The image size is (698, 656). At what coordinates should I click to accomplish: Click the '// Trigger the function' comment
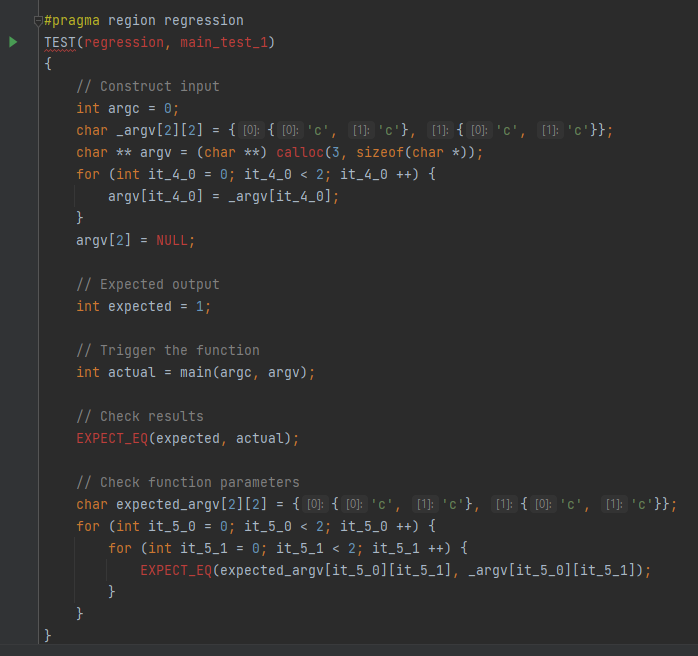click(x=167, y=350)
